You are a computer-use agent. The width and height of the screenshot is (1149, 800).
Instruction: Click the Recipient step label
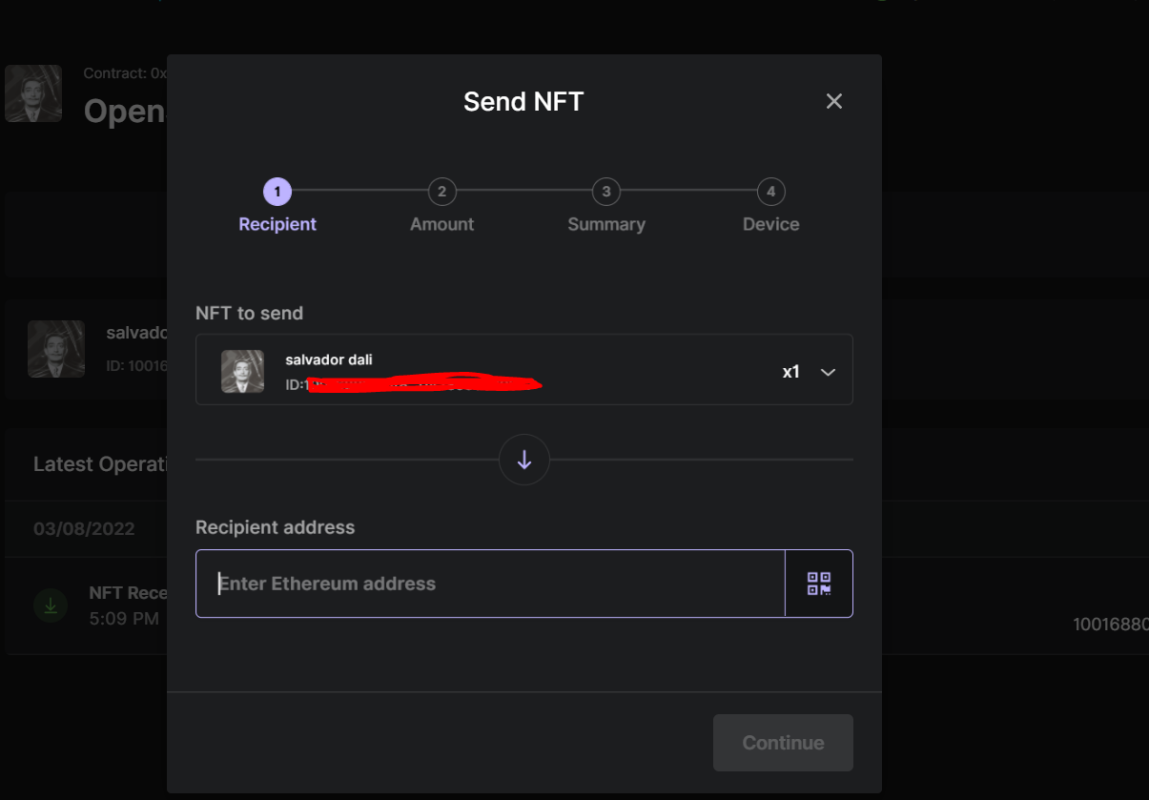click(277, 224)
